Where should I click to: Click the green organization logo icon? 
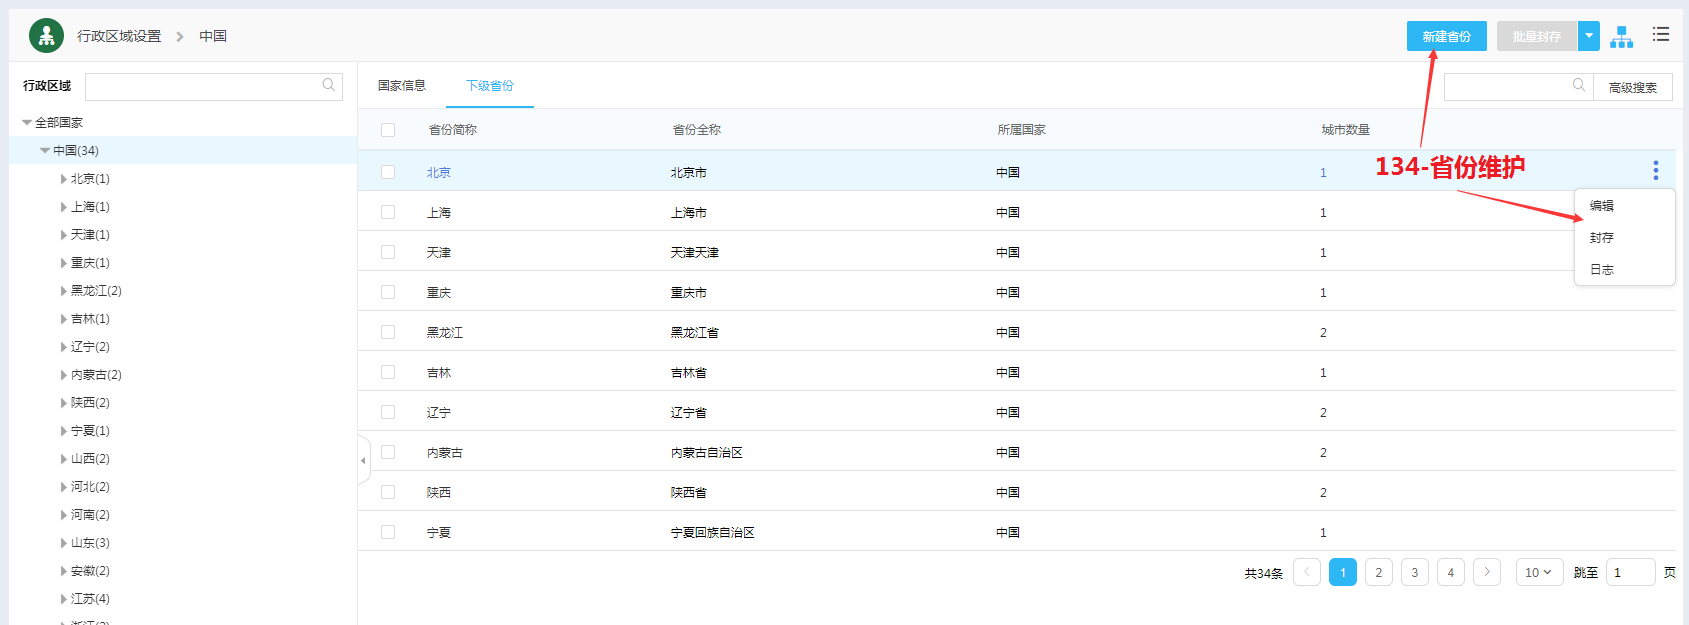pyautogui.click(x=46, y=36)
